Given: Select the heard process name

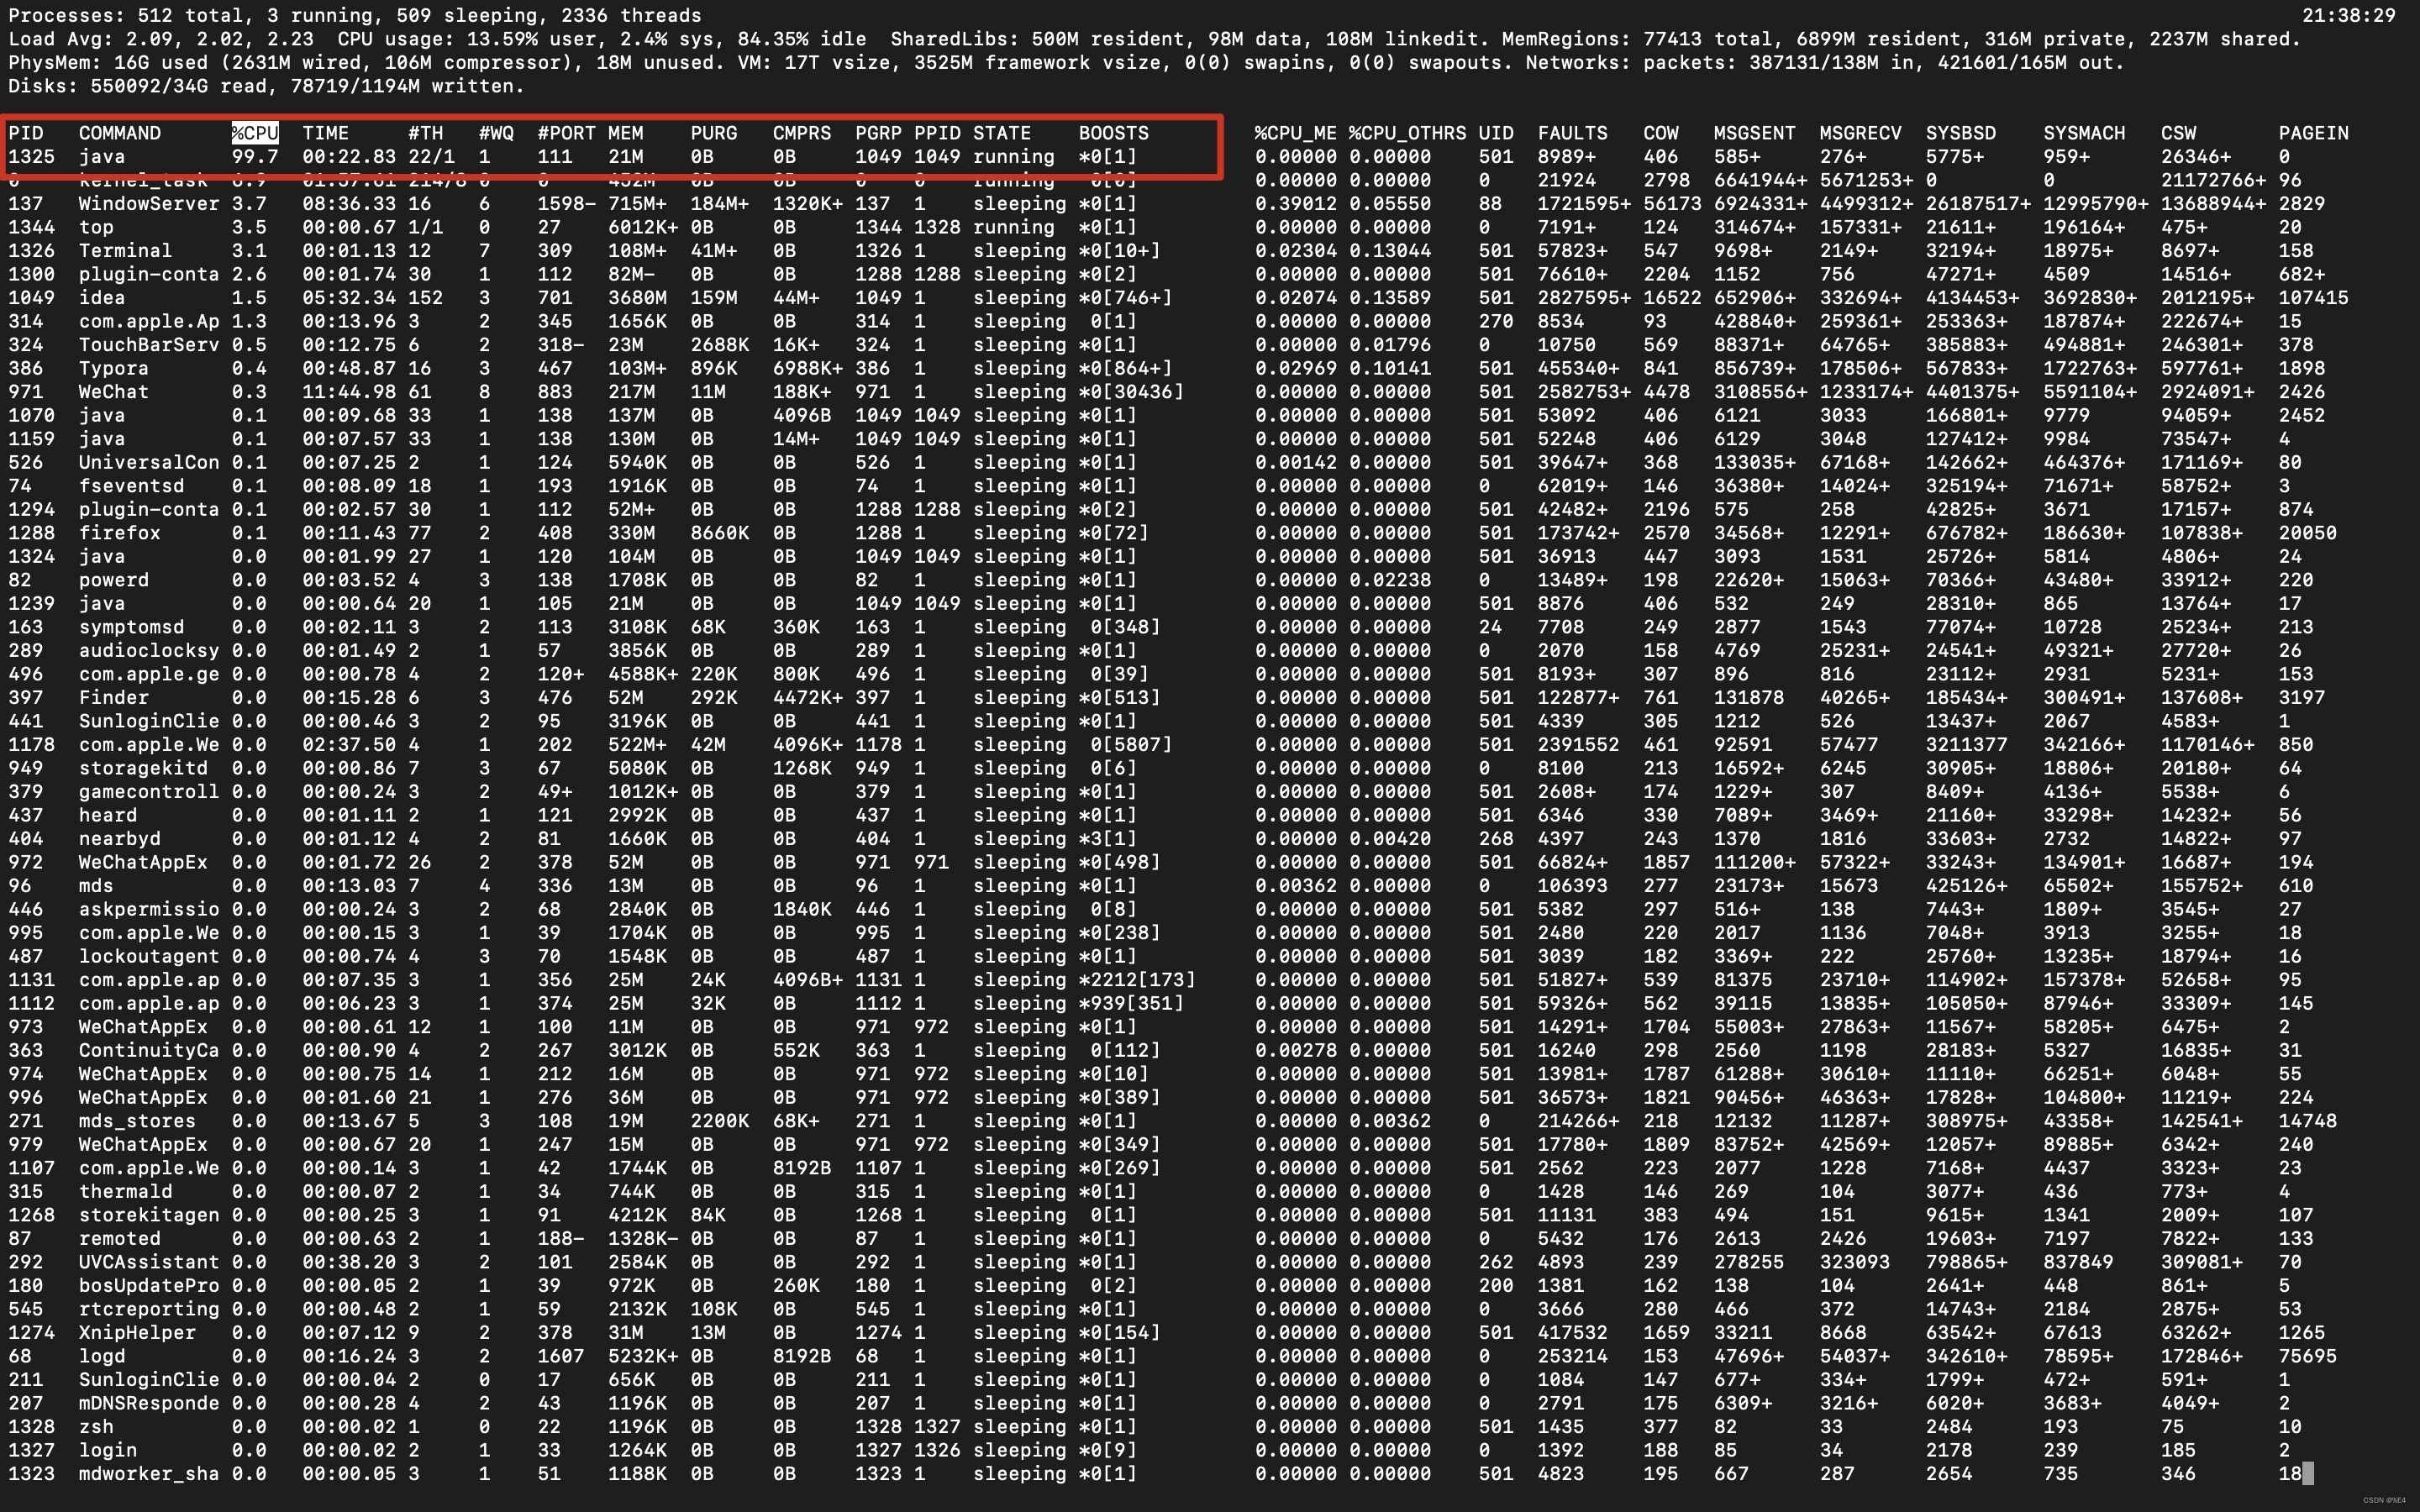Looking at the screenshot, I should point(108,815).
